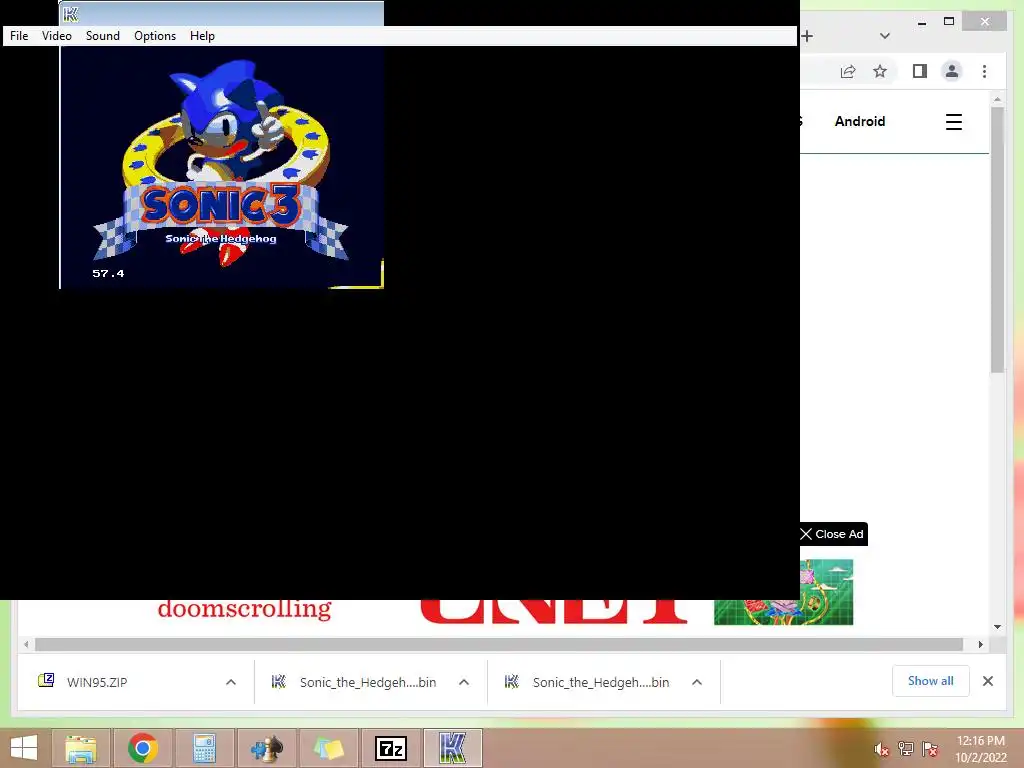The image size is (1024, 768).
Task: Open the Sound menu
Action: click(x=103, y=36)
